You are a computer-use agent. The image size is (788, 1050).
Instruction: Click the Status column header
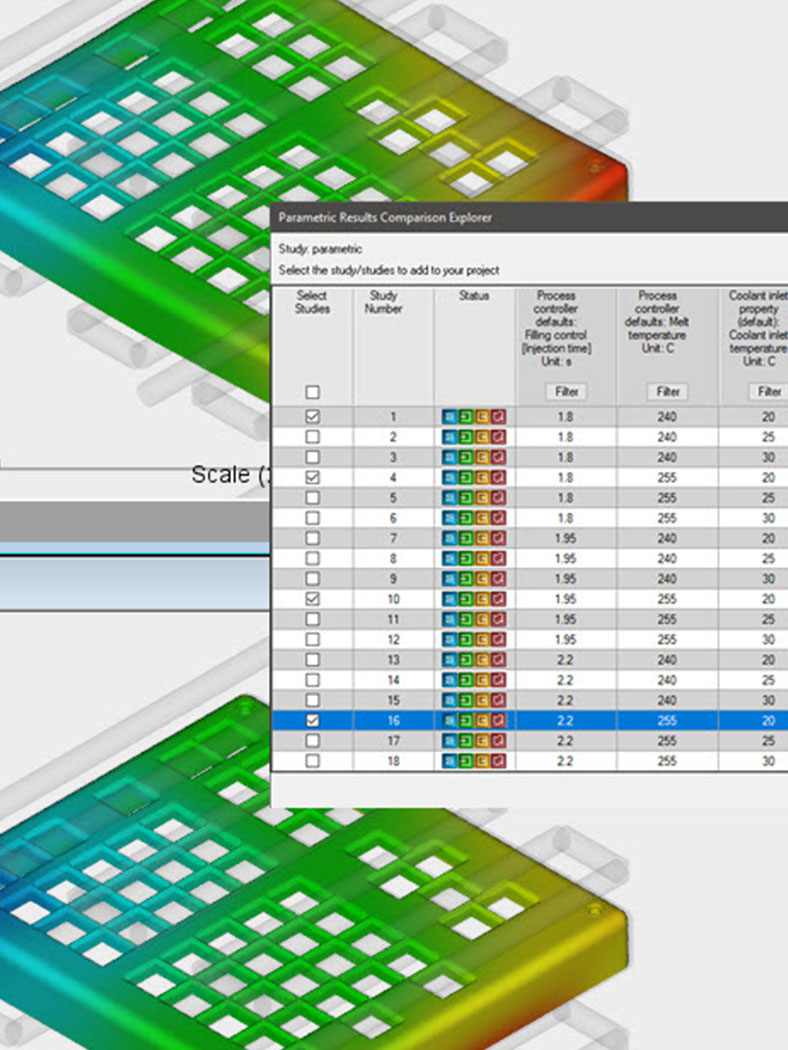(474, 296)
